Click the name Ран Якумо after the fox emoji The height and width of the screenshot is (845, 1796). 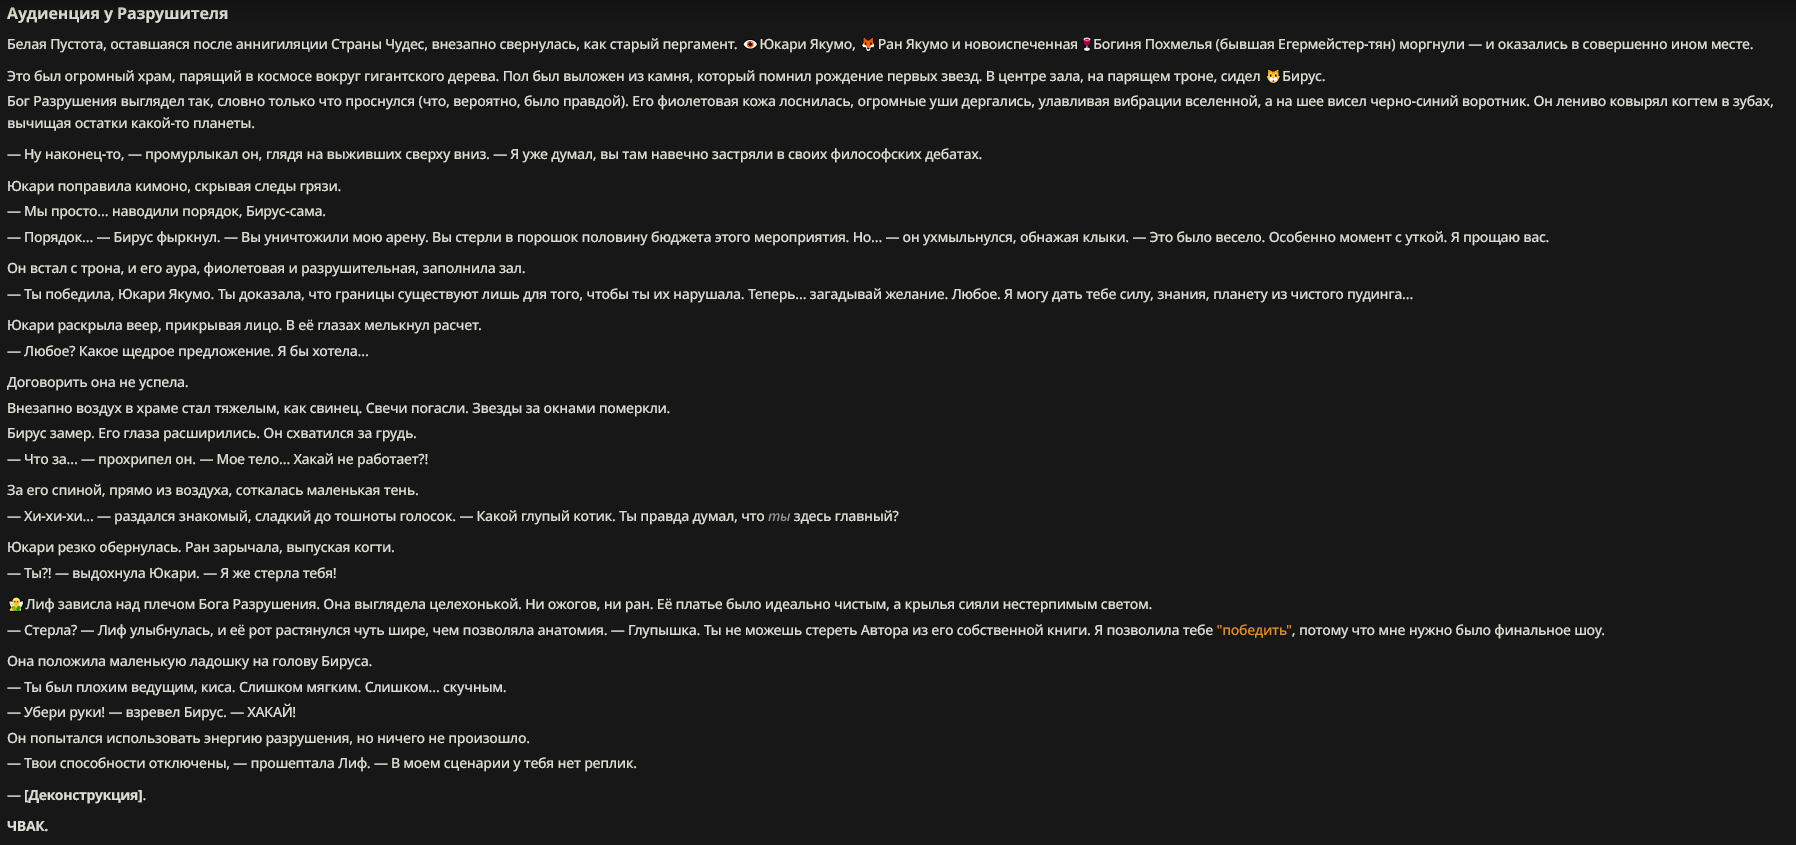912,44
